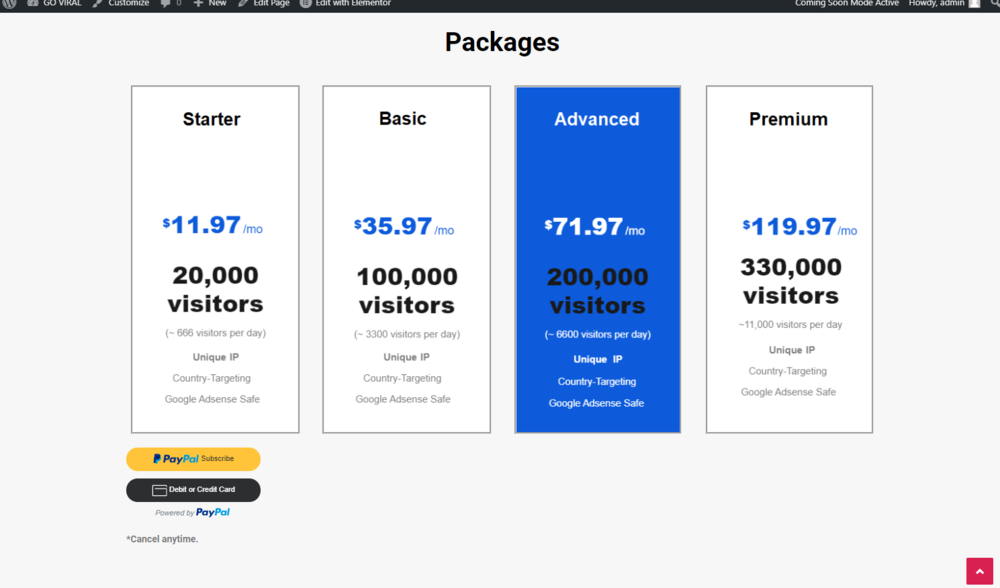The width and height of the screenshot is (1000, 588).
Task: Click "(~ 6600 visitors per day)" text
Action: click(x=598, y=334)
